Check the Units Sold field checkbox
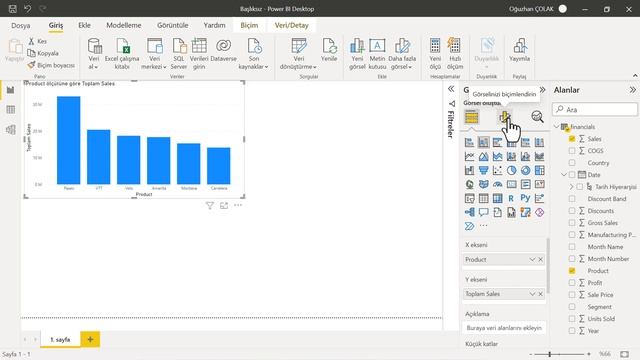 point(572,319)
